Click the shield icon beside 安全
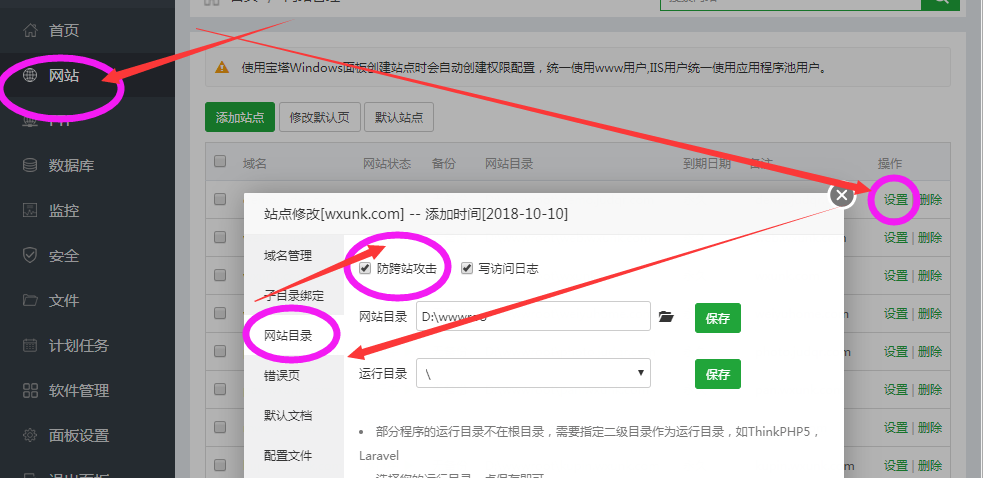 30,256
